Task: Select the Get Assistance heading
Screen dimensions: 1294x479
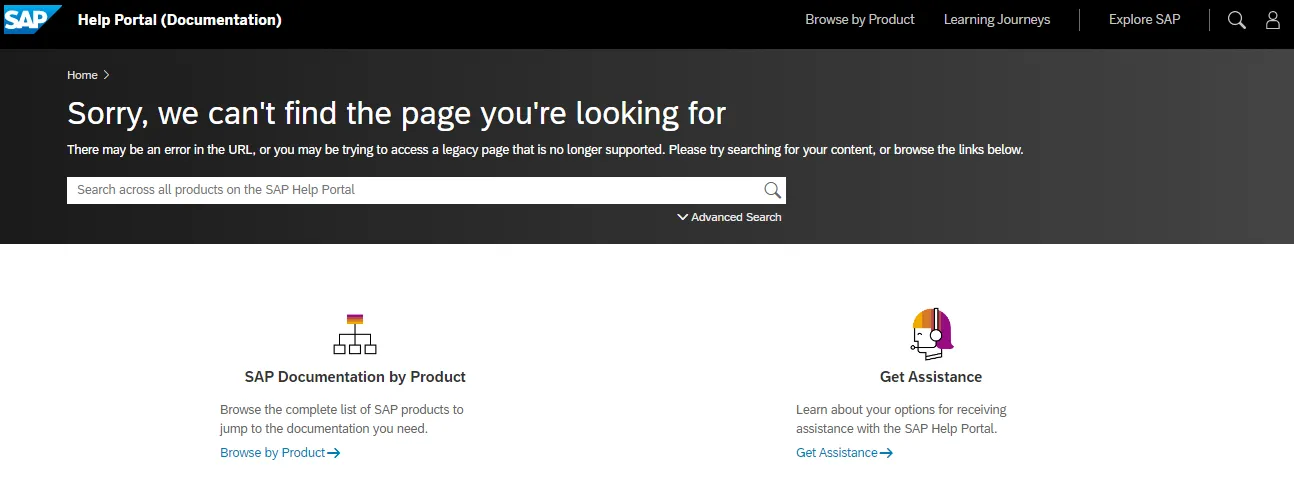Action: [x=930, y=377]
